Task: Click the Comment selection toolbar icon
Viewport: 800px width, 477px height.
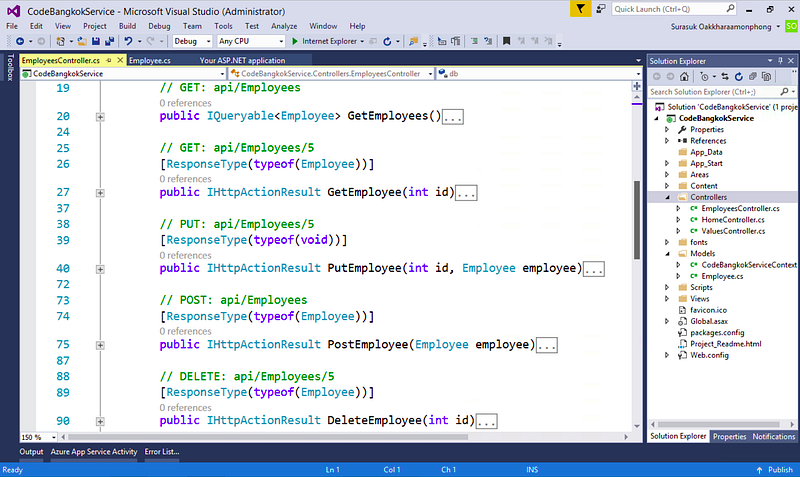Action: point(474,41)
